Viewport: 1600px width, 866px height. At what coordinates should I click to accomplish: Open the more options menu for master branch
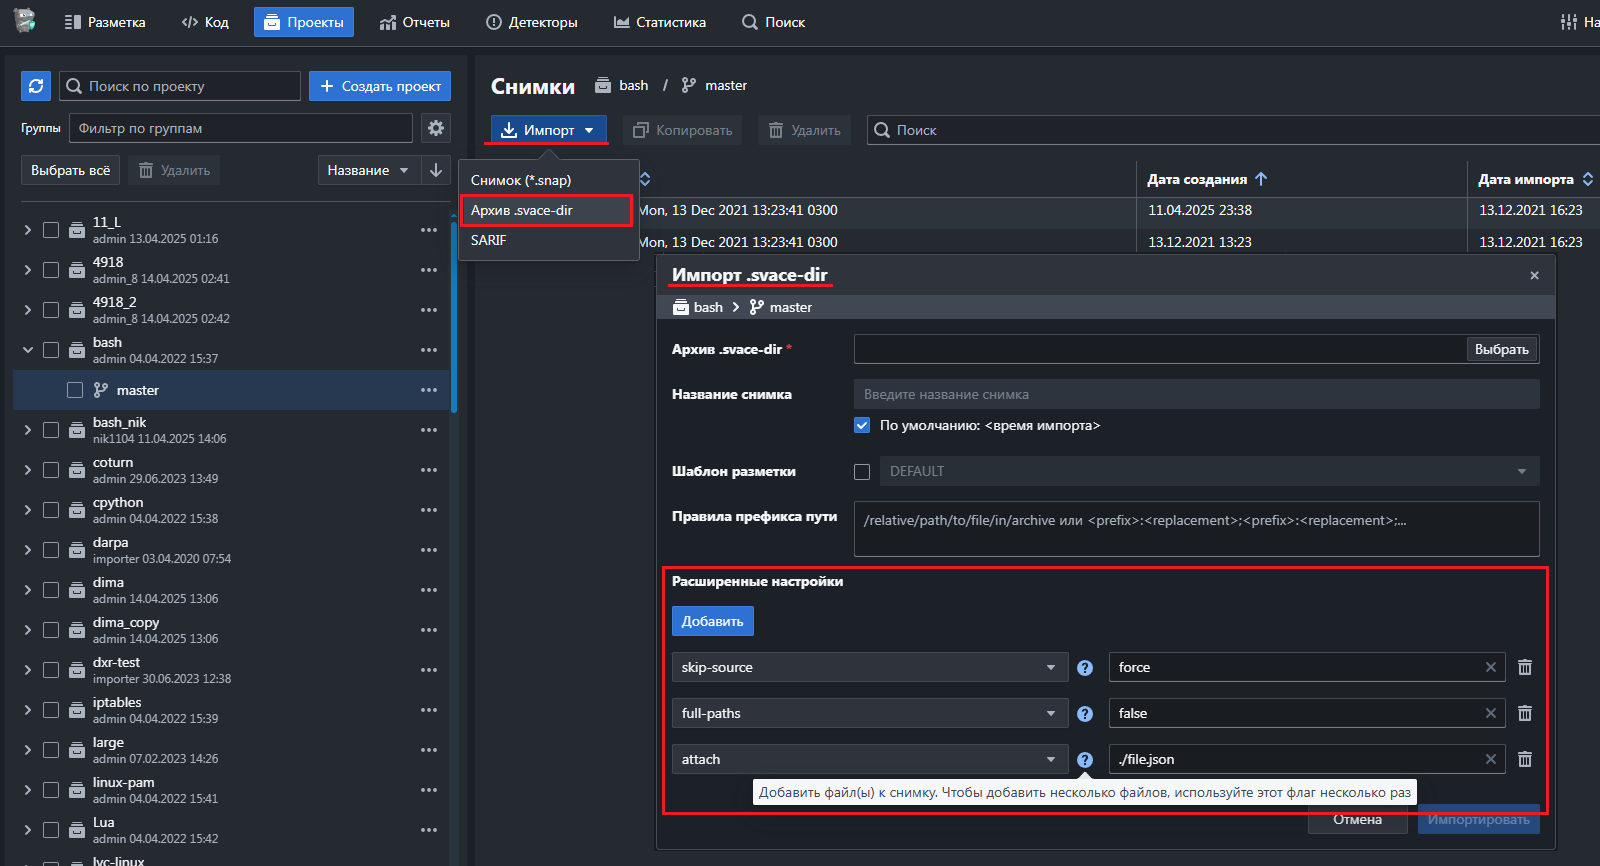tap(429, 390)
